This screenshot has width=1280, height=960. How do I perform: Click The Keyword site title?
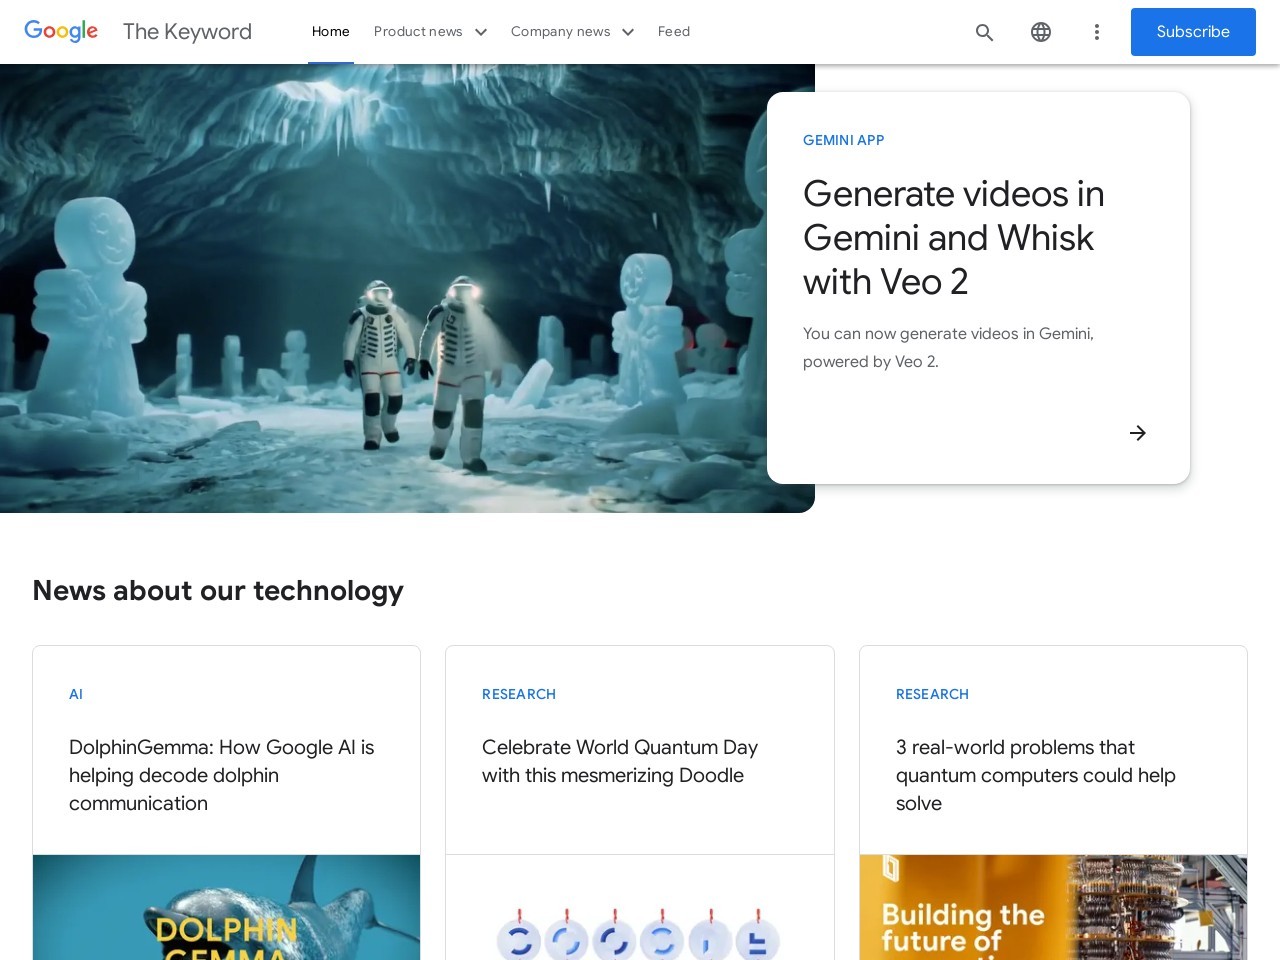pos(187,32)
